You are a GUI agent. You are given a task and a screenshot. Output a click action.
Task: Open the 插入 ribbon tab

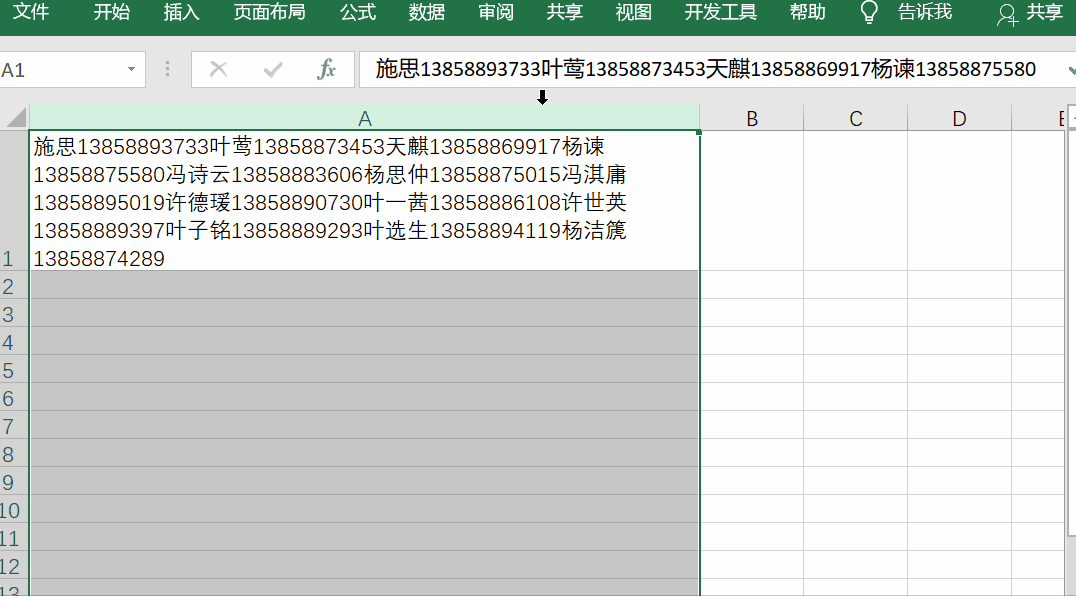point(180,13)
